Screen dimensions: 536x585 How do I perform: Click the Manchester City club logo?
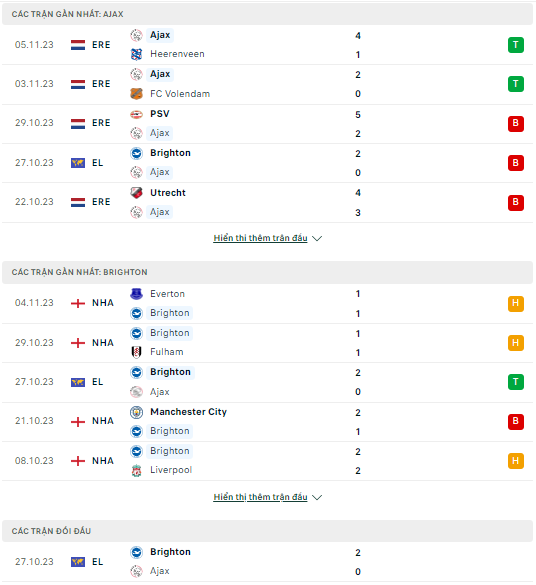[137, 412]
